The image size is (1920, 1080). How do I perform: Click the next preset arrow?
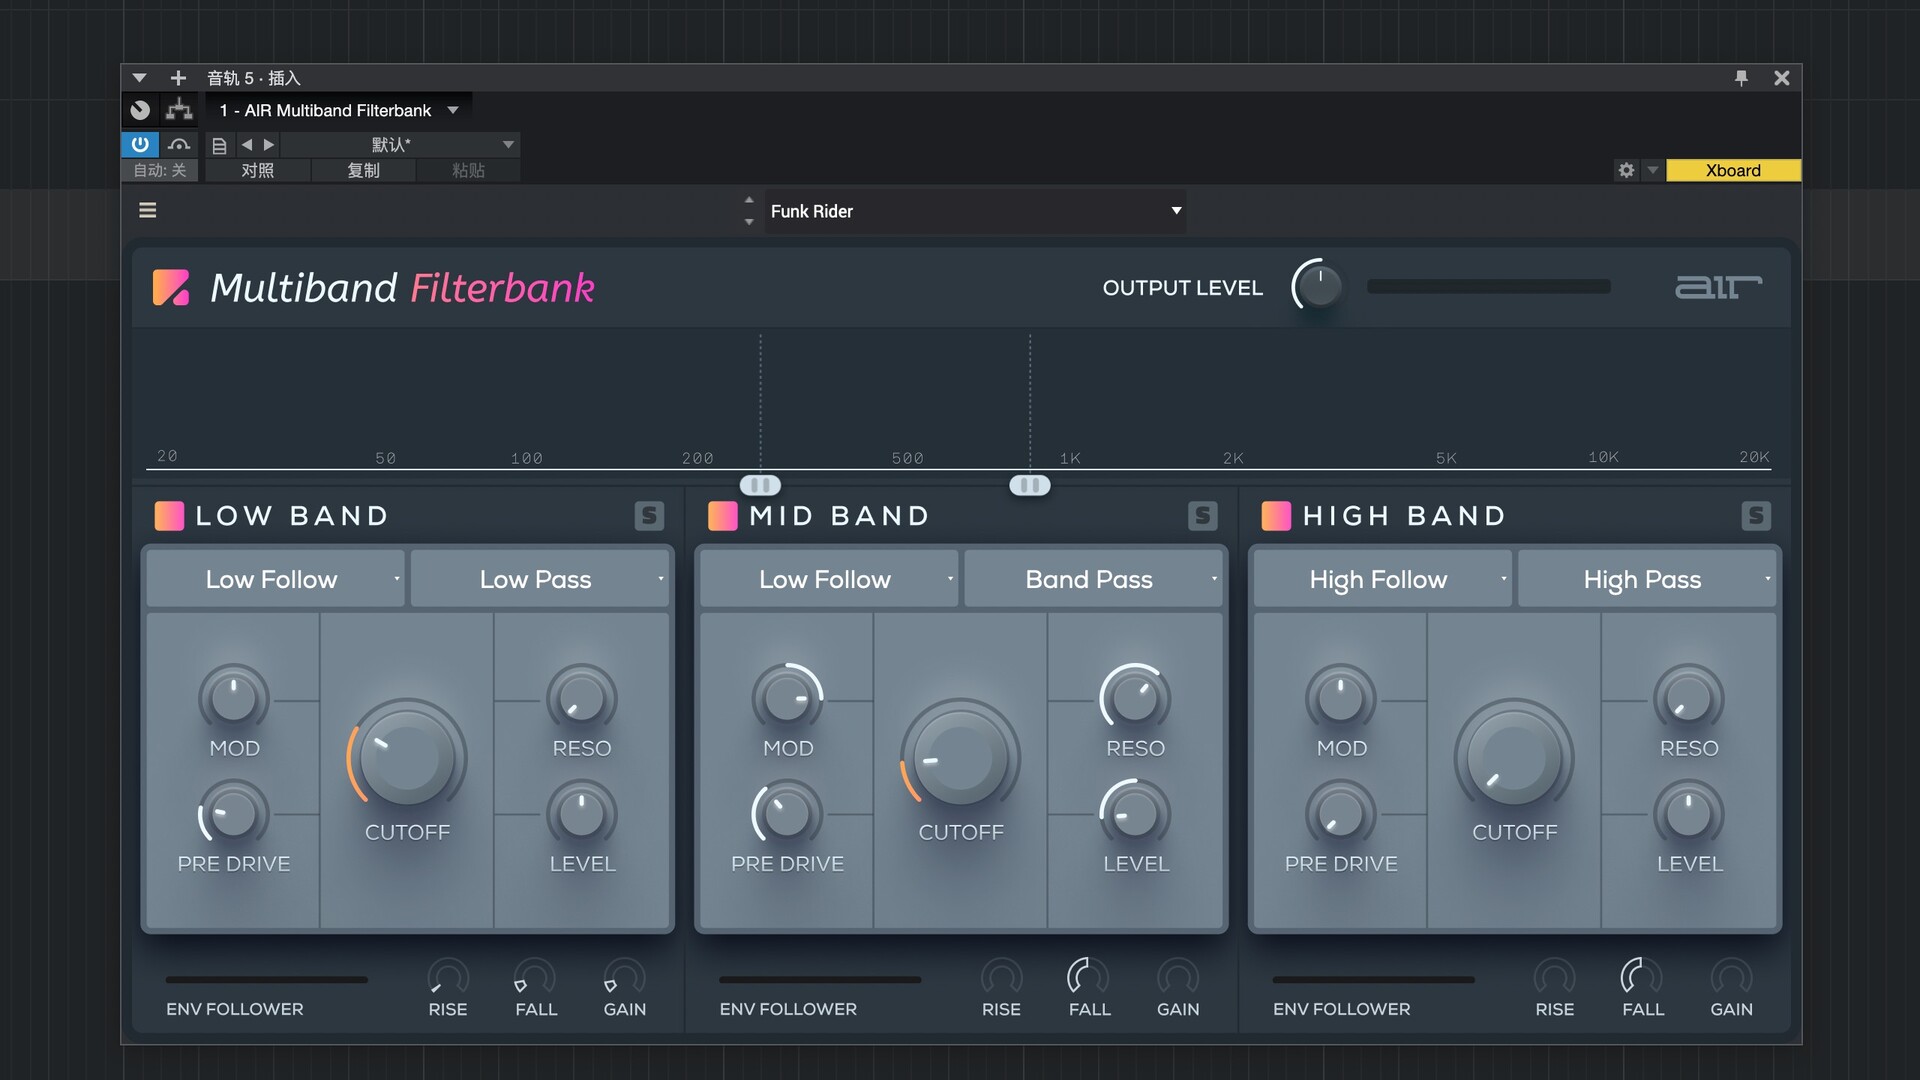268,144
